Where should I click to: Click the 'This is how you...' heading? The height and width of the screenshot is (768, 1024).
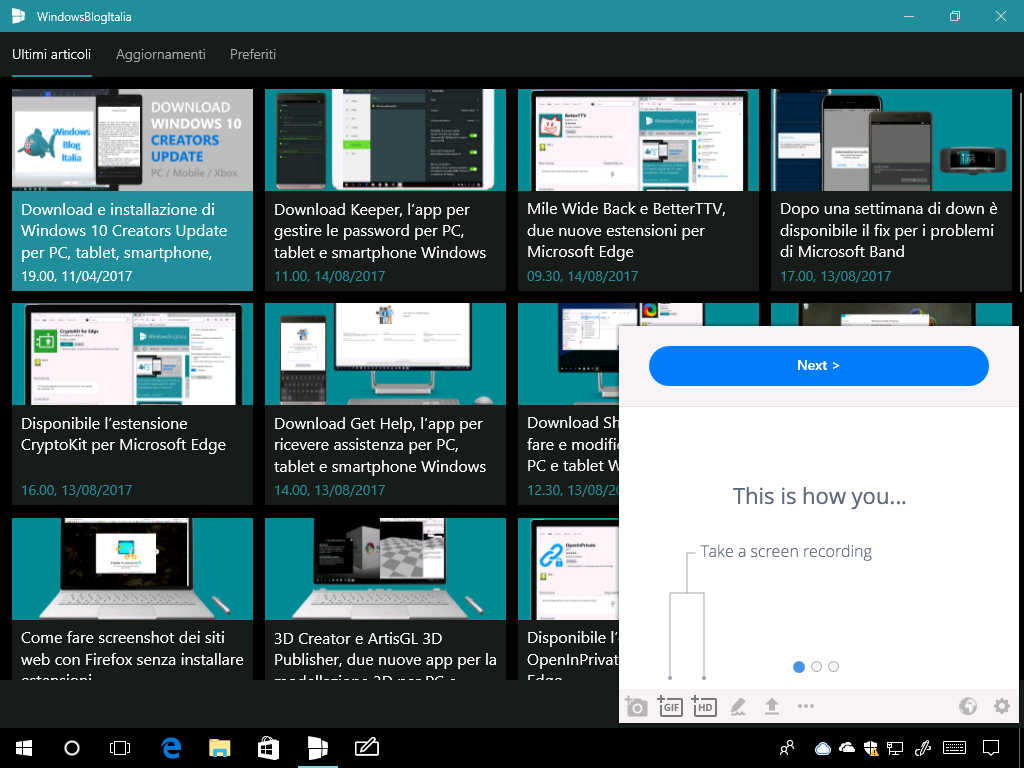tap(819, 496)
